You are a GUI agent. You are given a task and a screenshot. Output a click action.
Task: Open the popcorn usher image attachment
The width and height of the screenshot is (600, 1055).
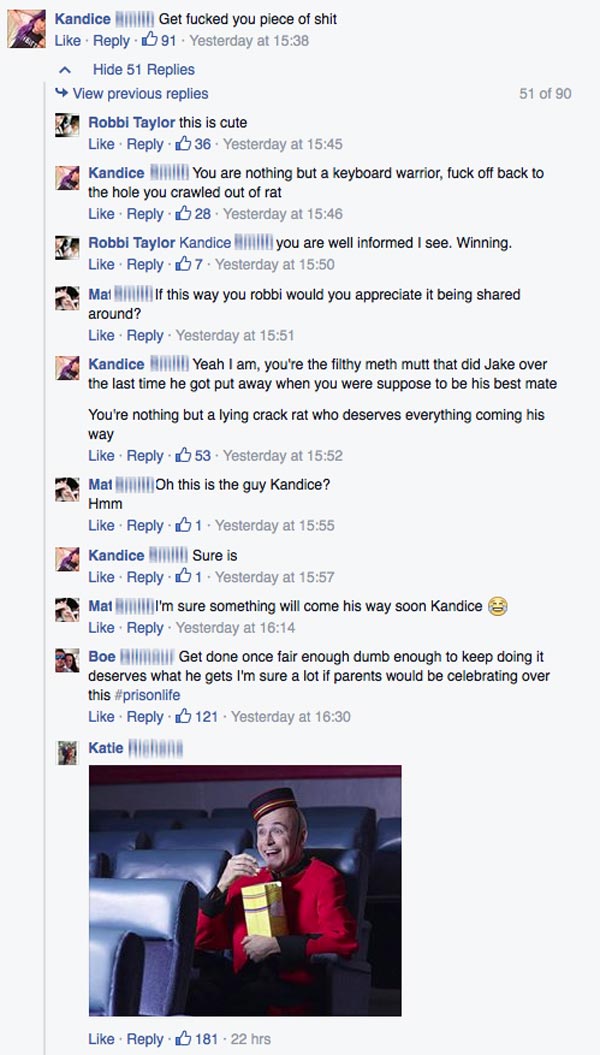(x=245, y=890)
